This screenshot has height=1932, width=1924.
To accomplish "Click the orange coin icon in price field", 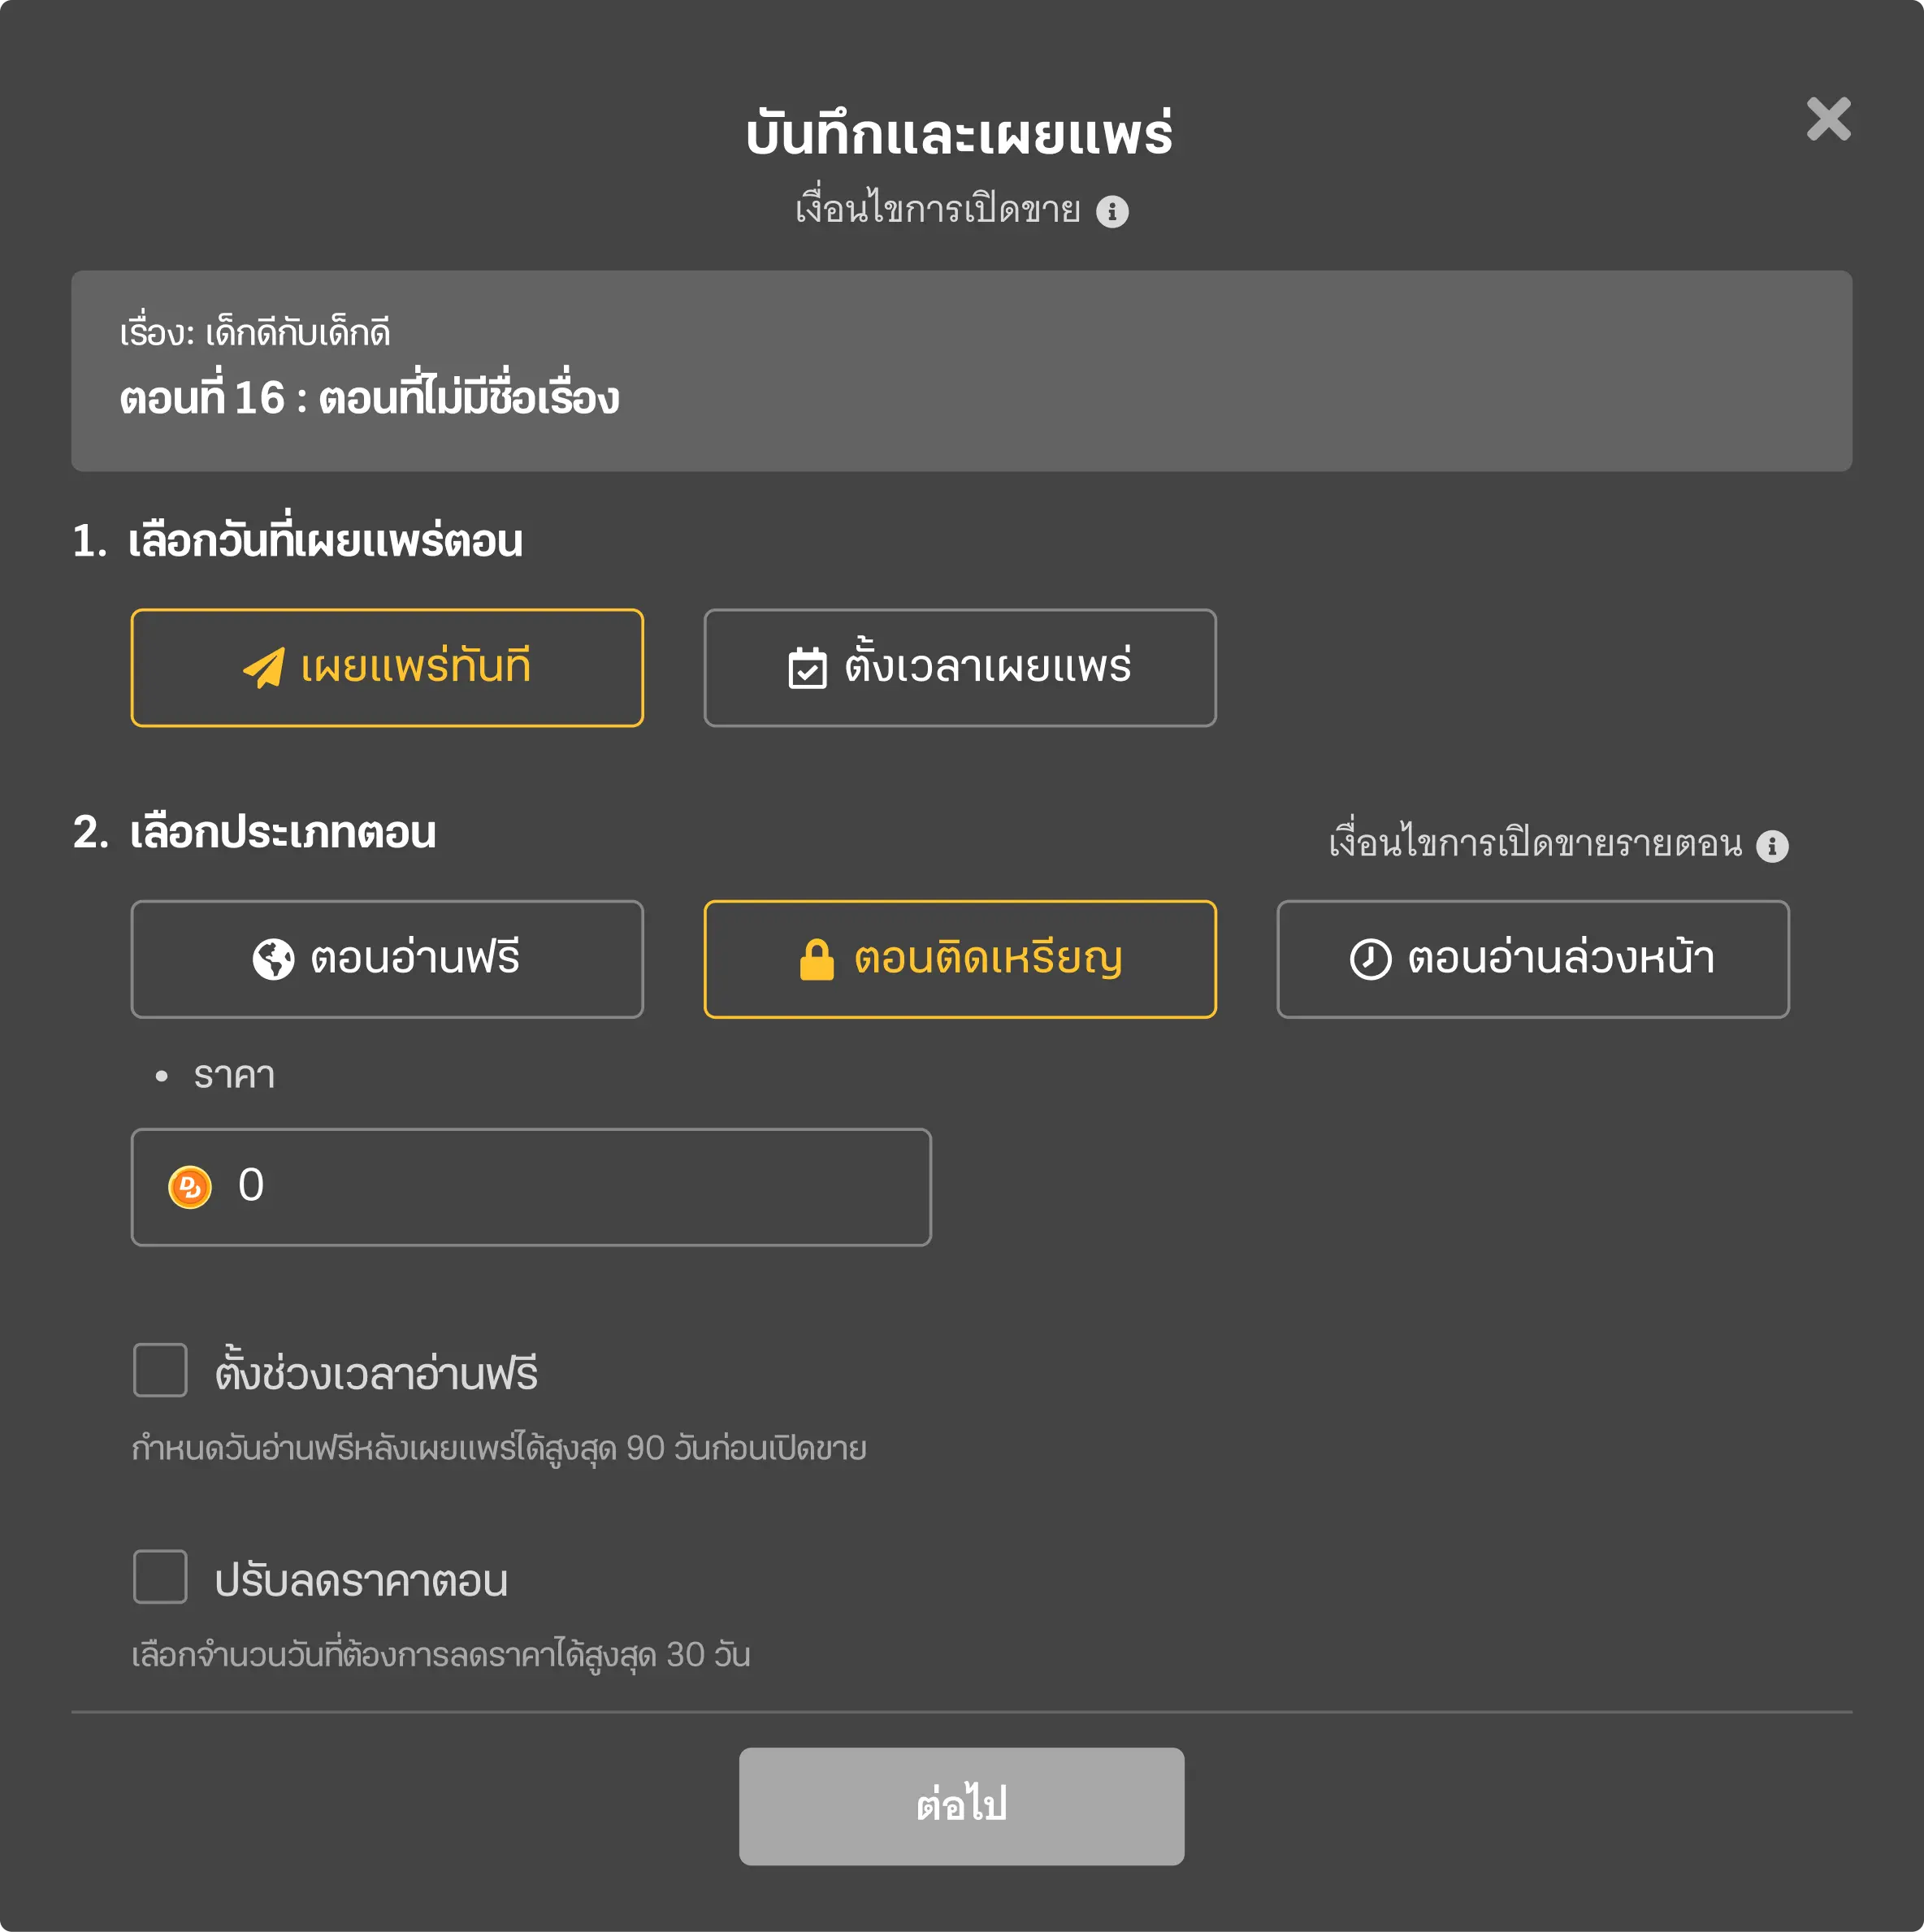I will coord(190,1188).
